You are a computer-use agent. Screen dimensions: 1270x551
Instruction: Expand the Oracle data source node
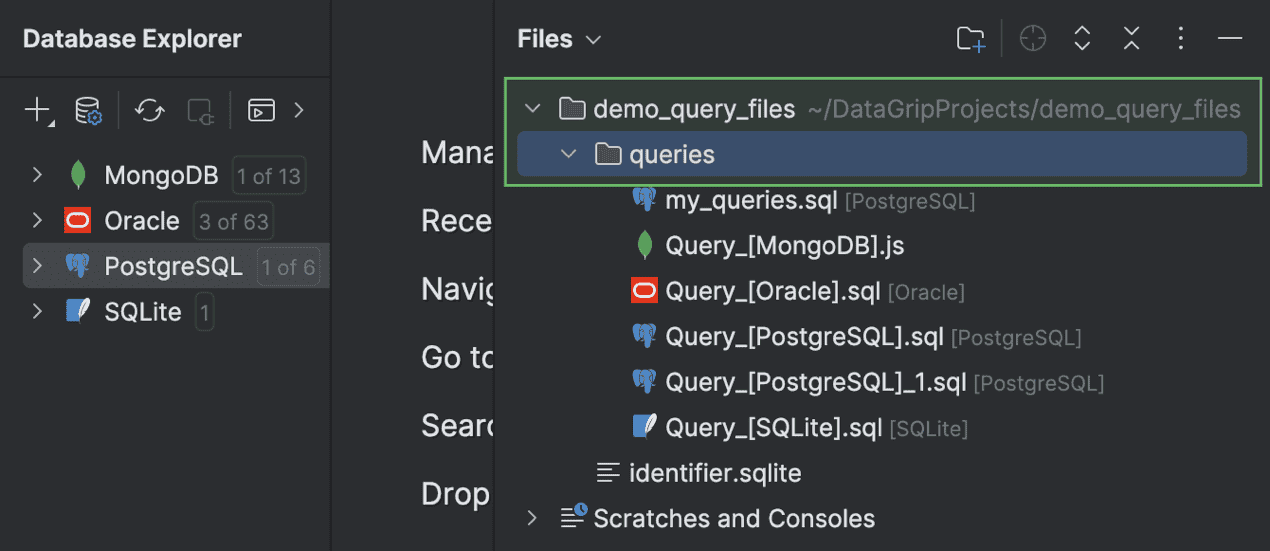[x=37, y=221]
